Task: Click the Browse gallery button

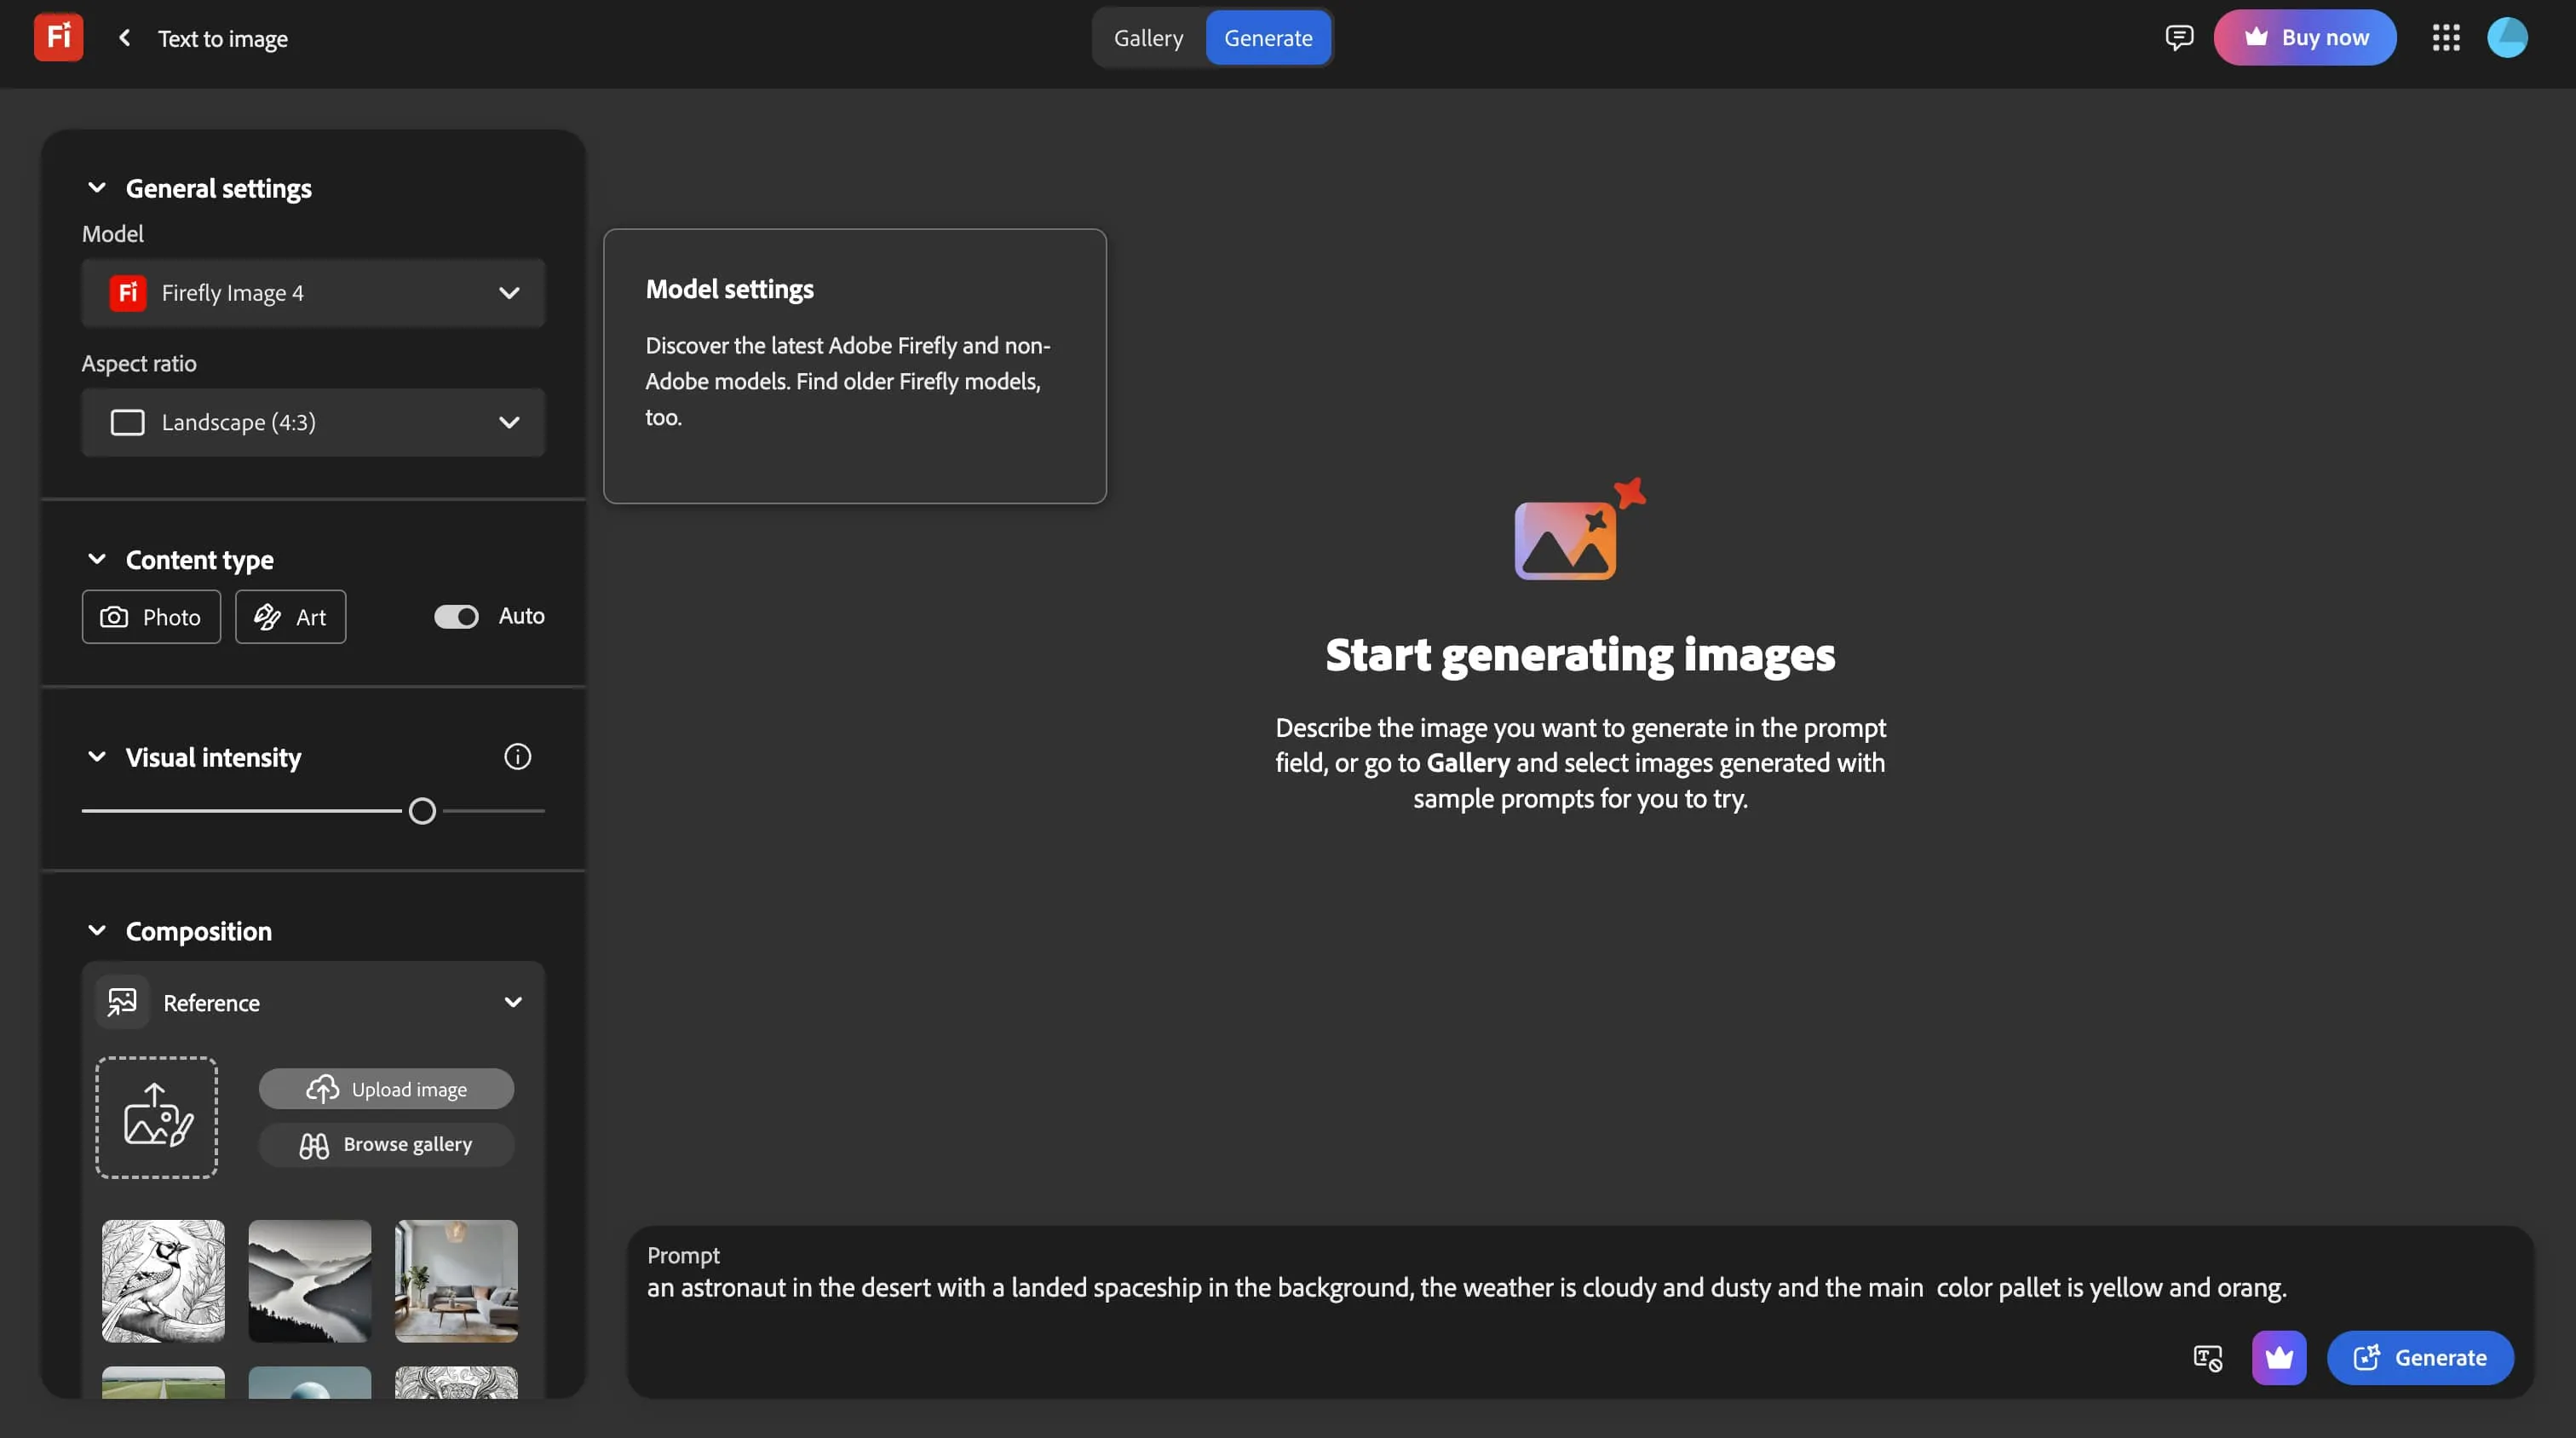Action: click(386, 1144)
